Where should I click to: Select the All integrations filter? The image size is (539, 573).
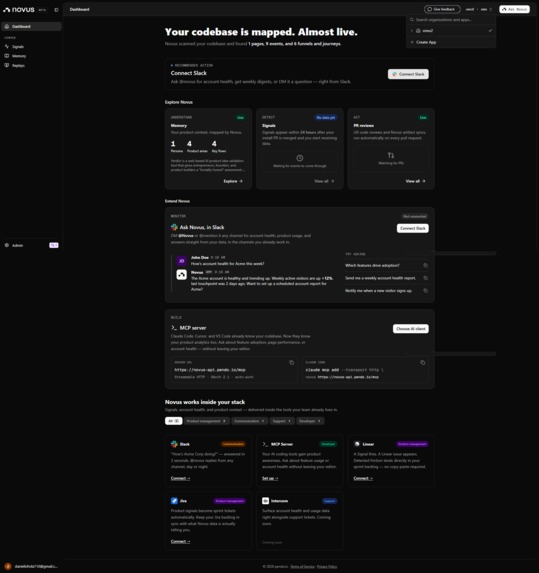174,421
